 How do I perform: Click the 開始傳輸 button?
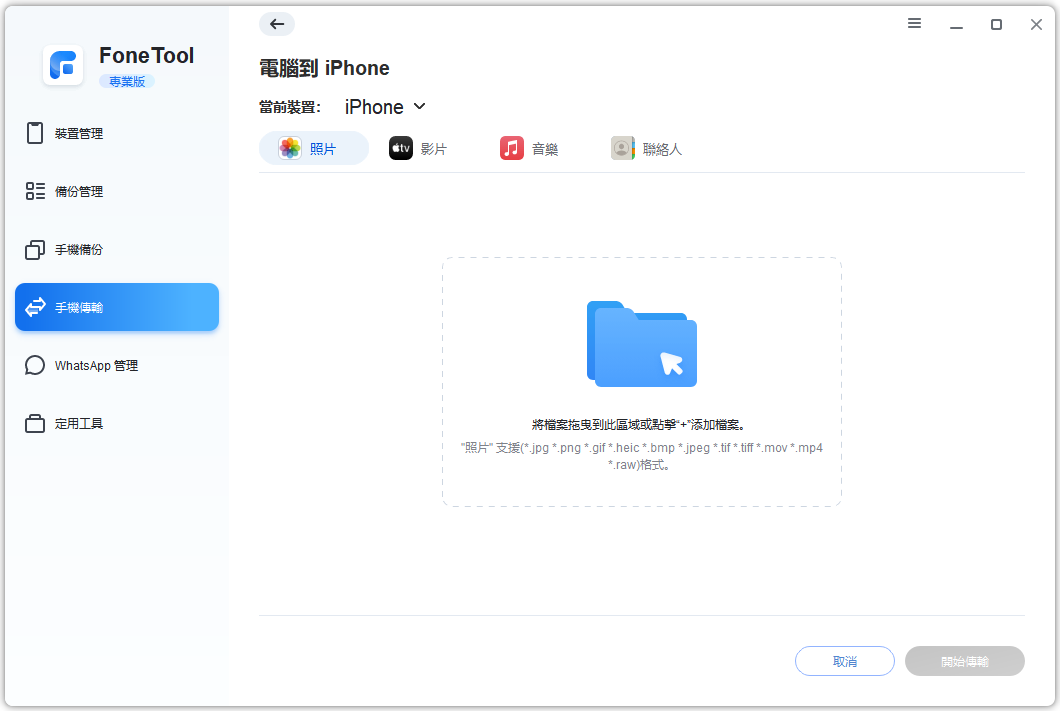point(964,661)
